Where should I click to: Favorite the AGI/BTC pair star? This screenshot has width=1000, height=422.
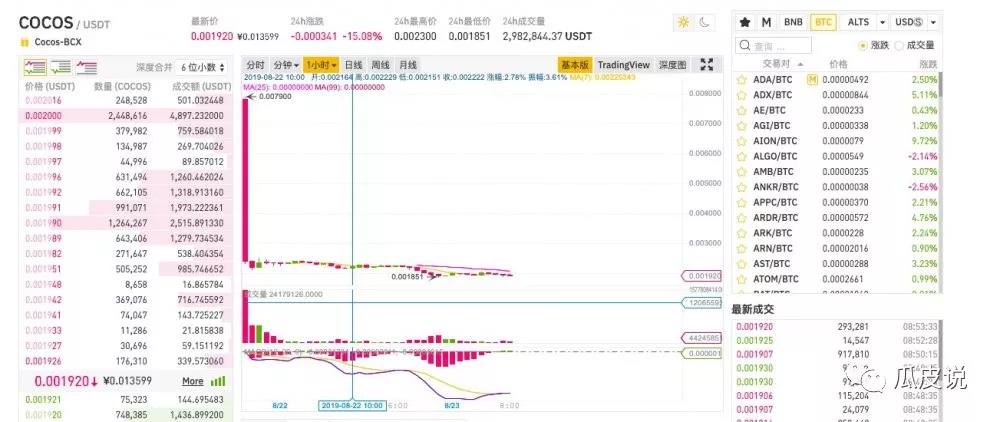click(742, 126)
